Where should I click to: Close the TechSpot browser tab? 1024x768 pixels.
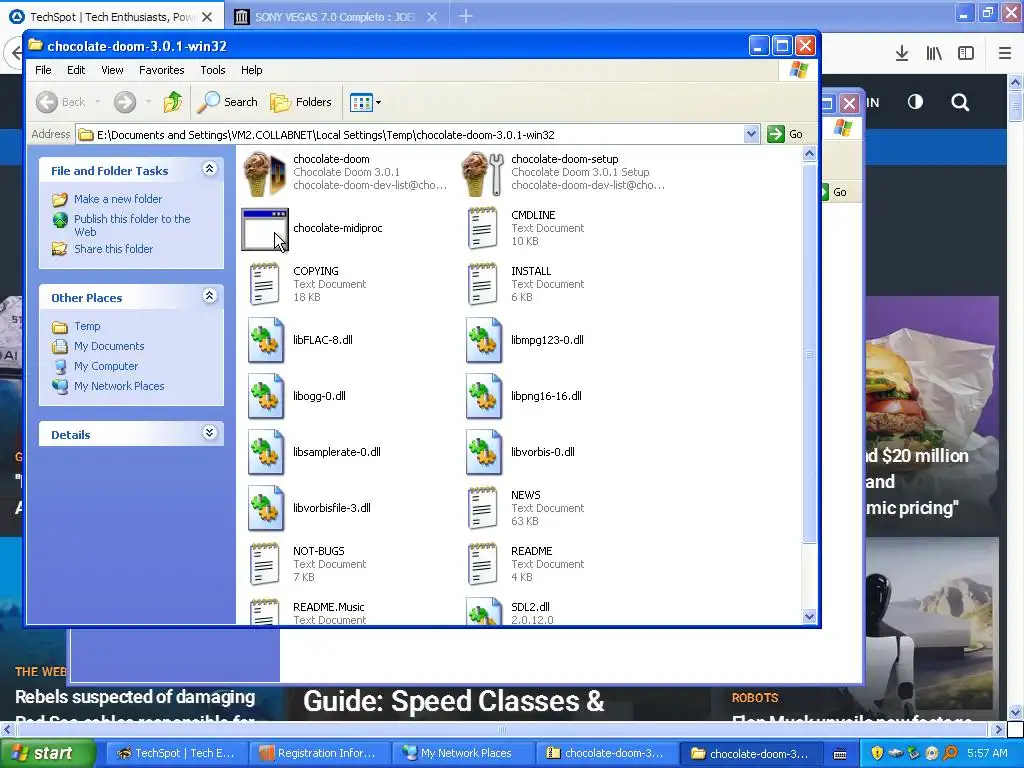coord(207,17)
